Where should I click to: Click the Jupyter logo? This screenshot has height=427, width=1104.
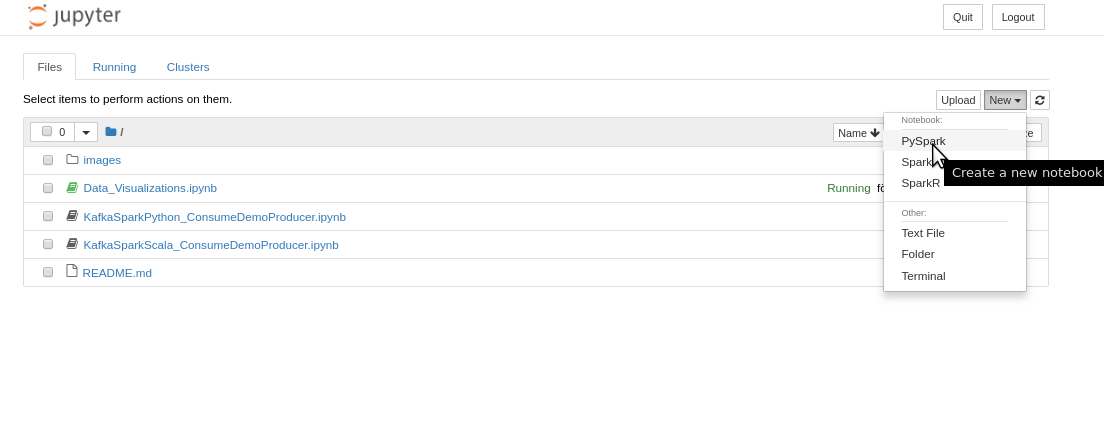click(74, 16)
